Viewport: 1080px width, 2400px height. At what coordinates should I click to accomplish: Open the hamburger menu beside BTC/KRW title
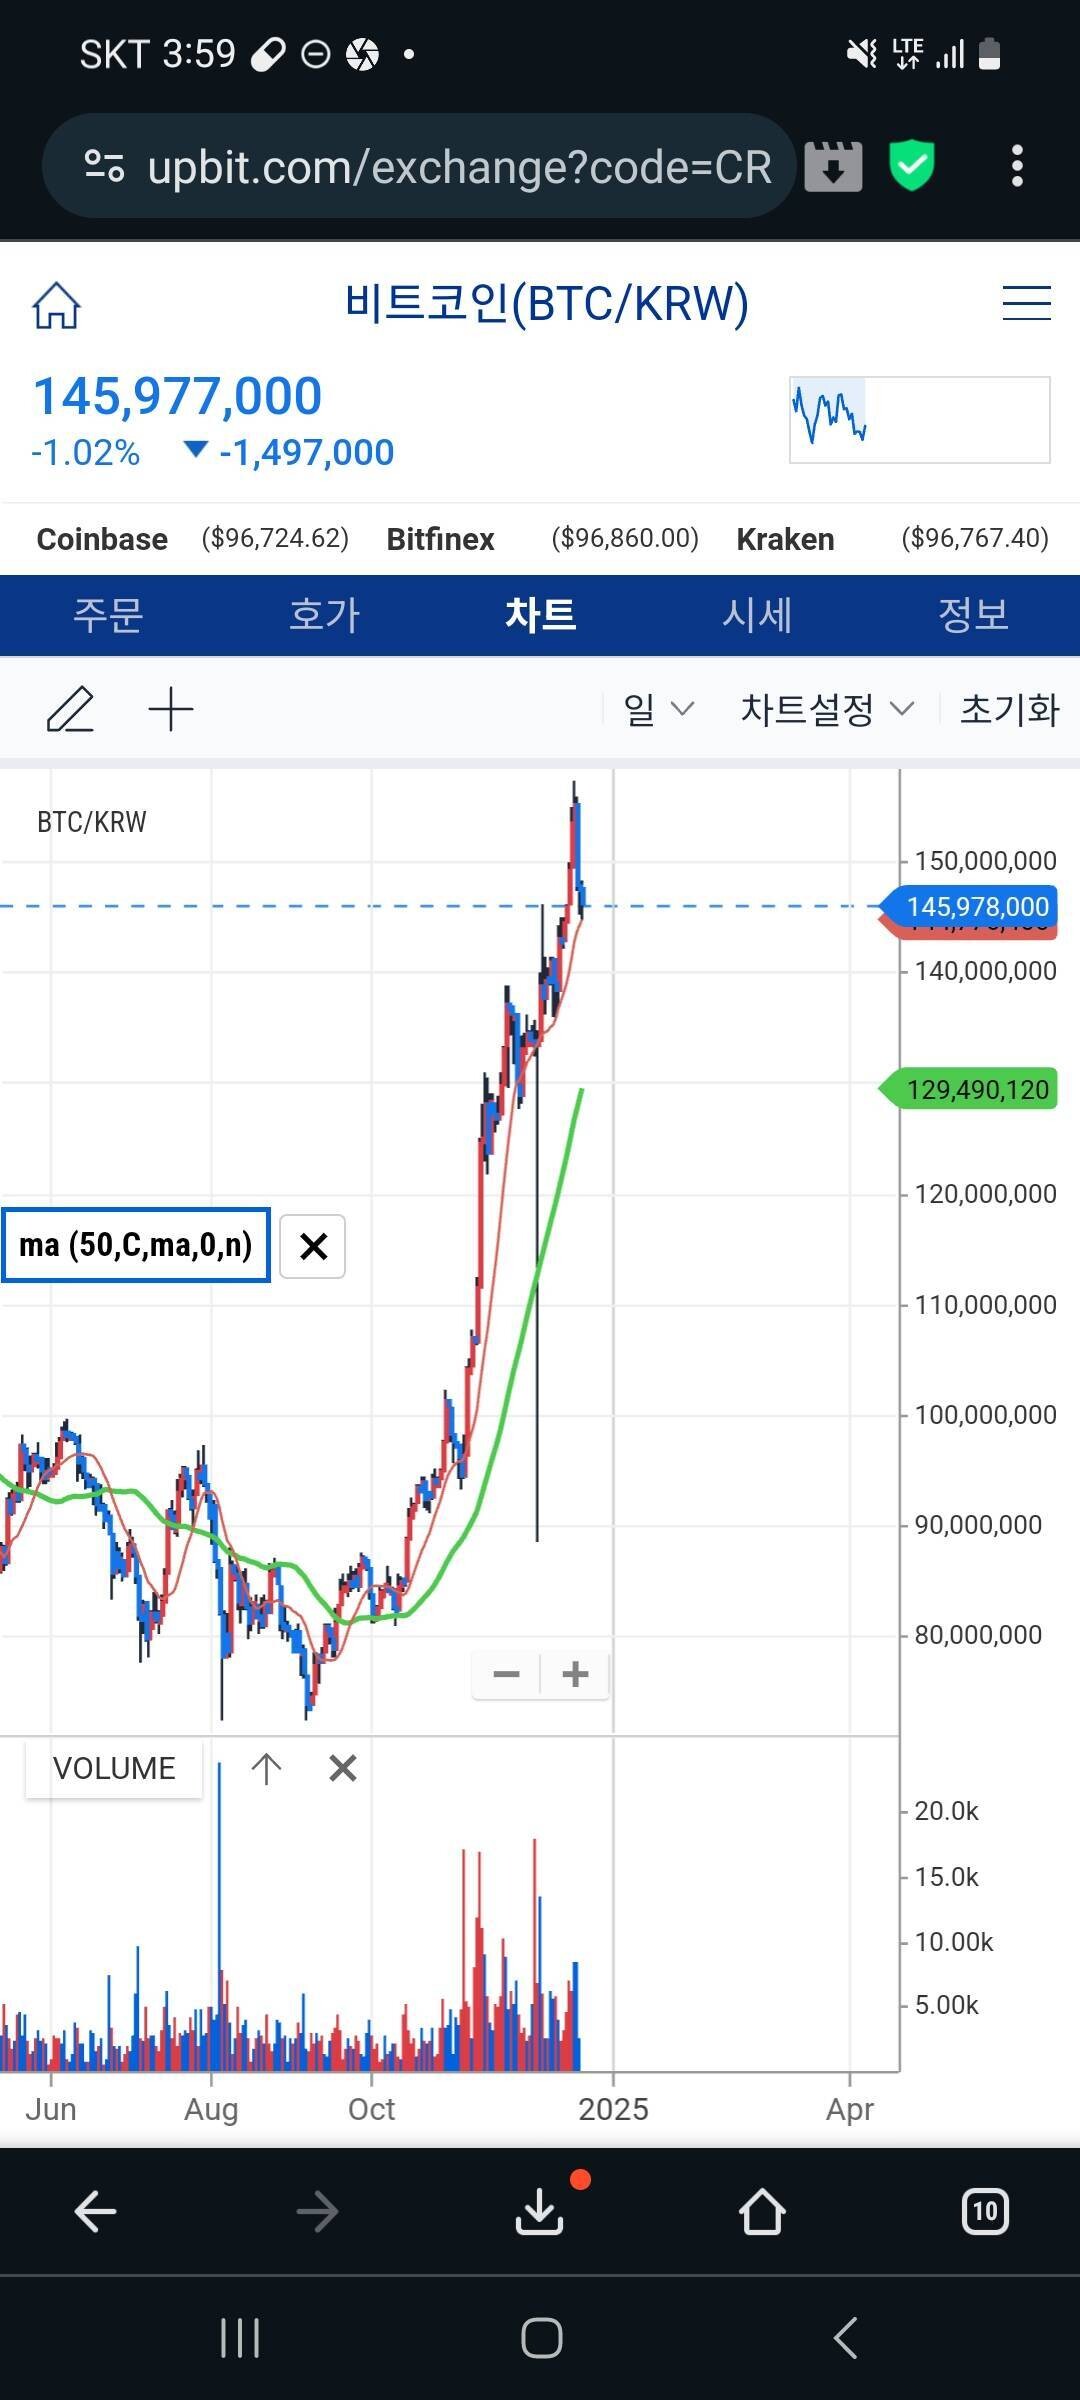tap(1026, 303)
